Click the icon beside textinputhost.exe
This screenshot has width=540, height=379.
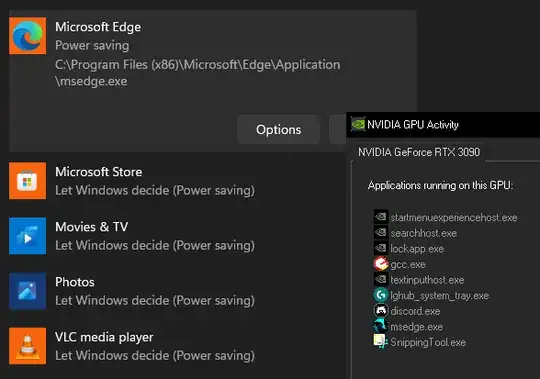(x=381, y=280)
